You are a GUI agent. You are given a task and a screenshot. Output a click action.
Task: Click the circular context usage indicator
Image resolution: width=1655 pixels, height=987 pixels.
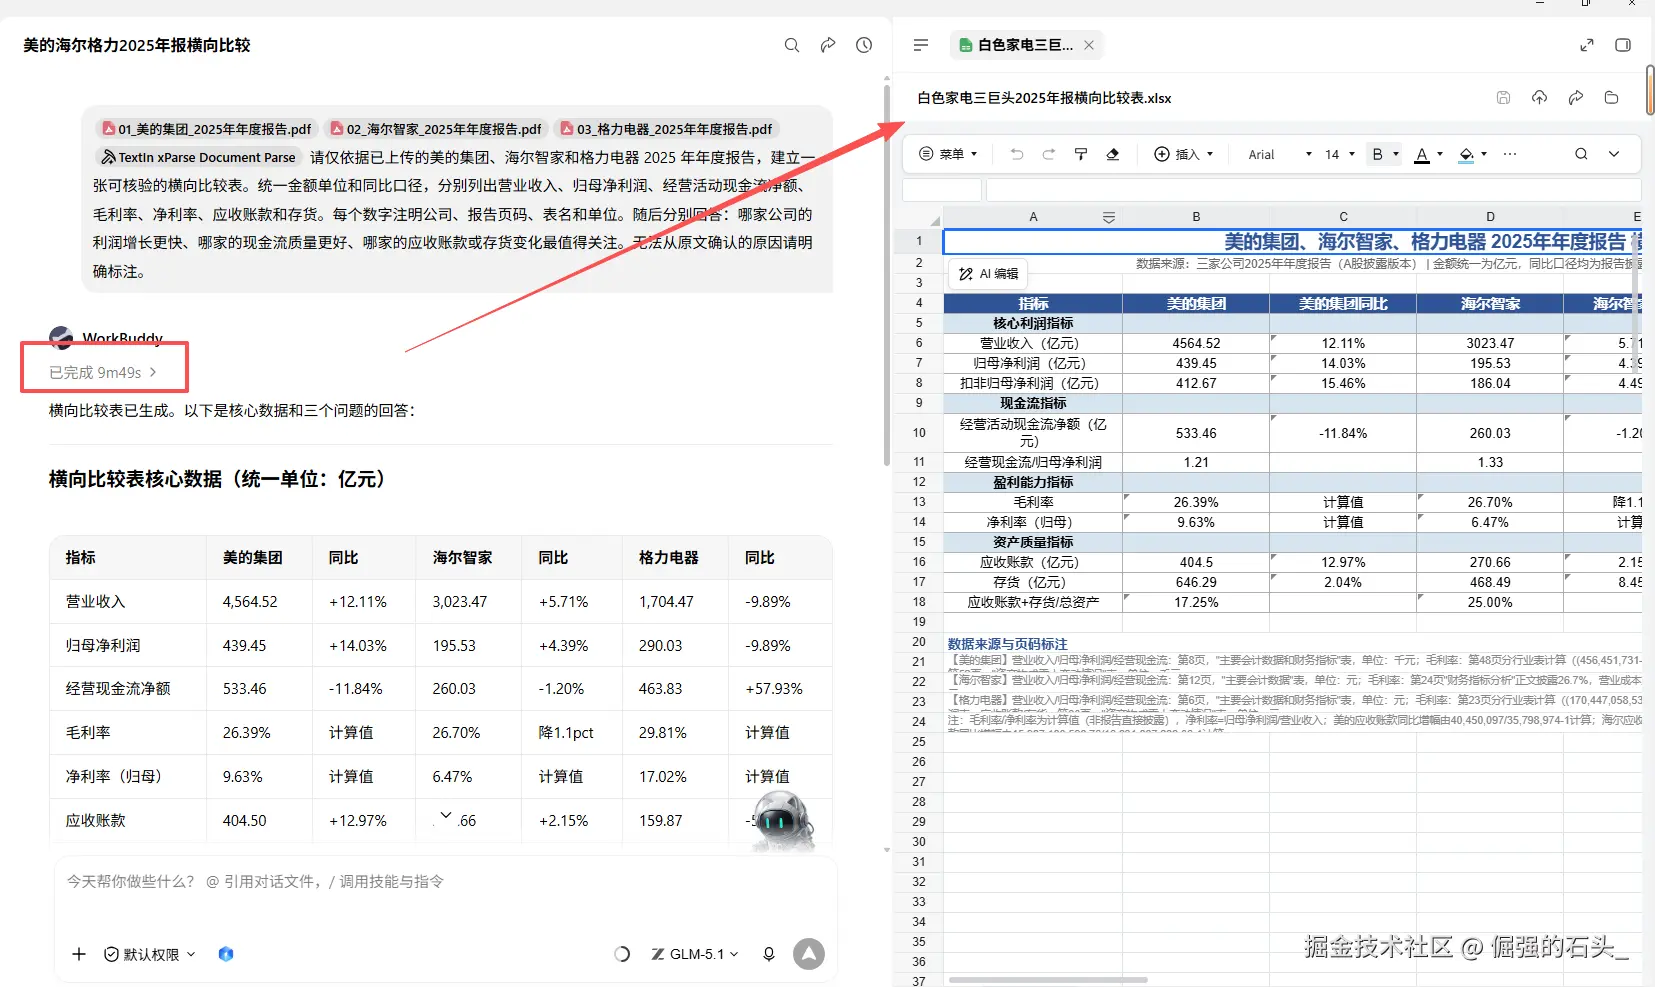[x=622, y=954]
